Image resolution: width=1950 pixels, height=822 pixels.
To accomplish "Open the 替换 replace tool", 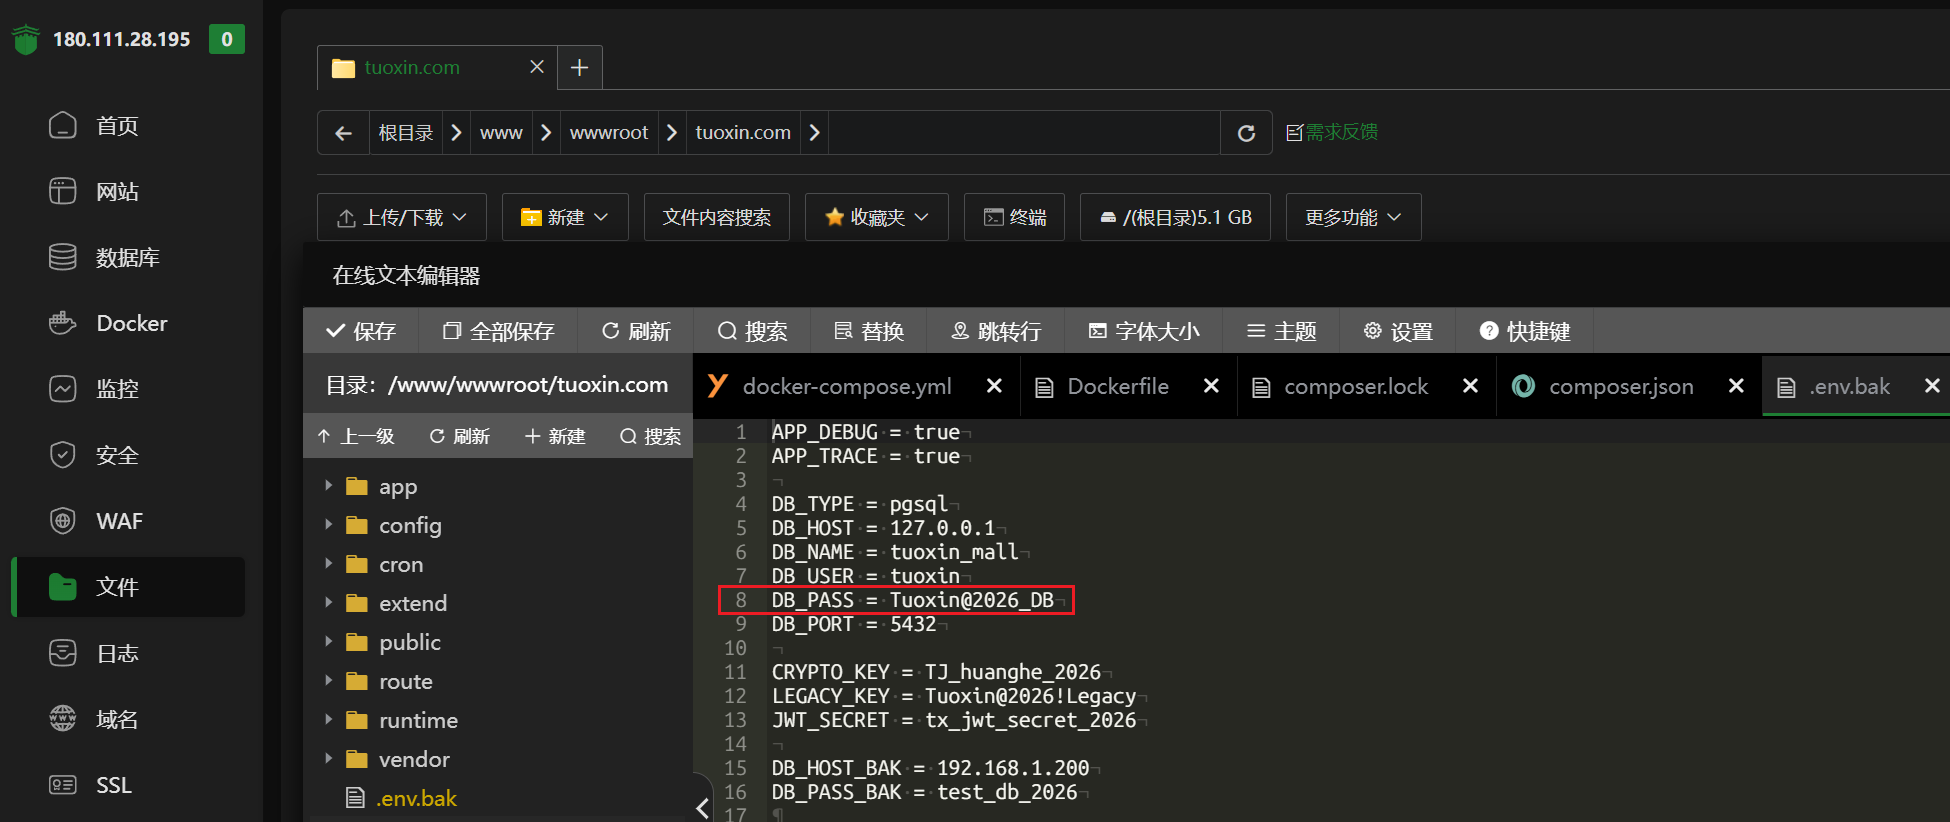I will click(x=869, y=331).
